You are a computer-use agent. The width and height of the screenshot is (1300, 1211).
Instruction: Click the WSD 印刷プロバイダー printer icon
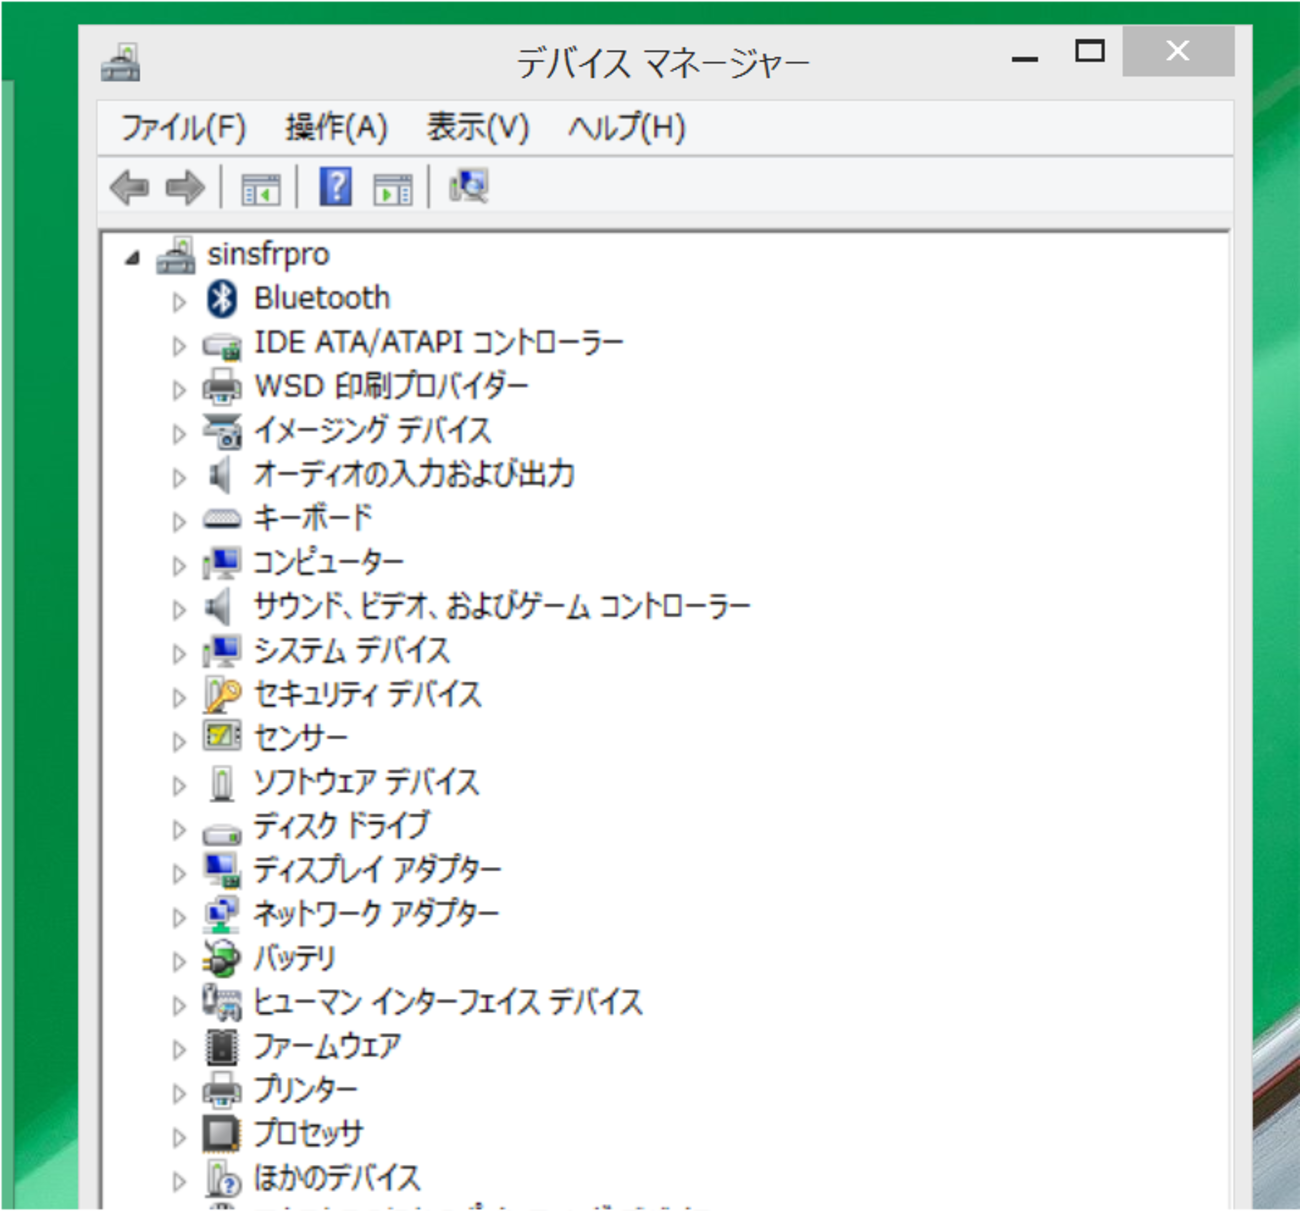coord(222,387)
